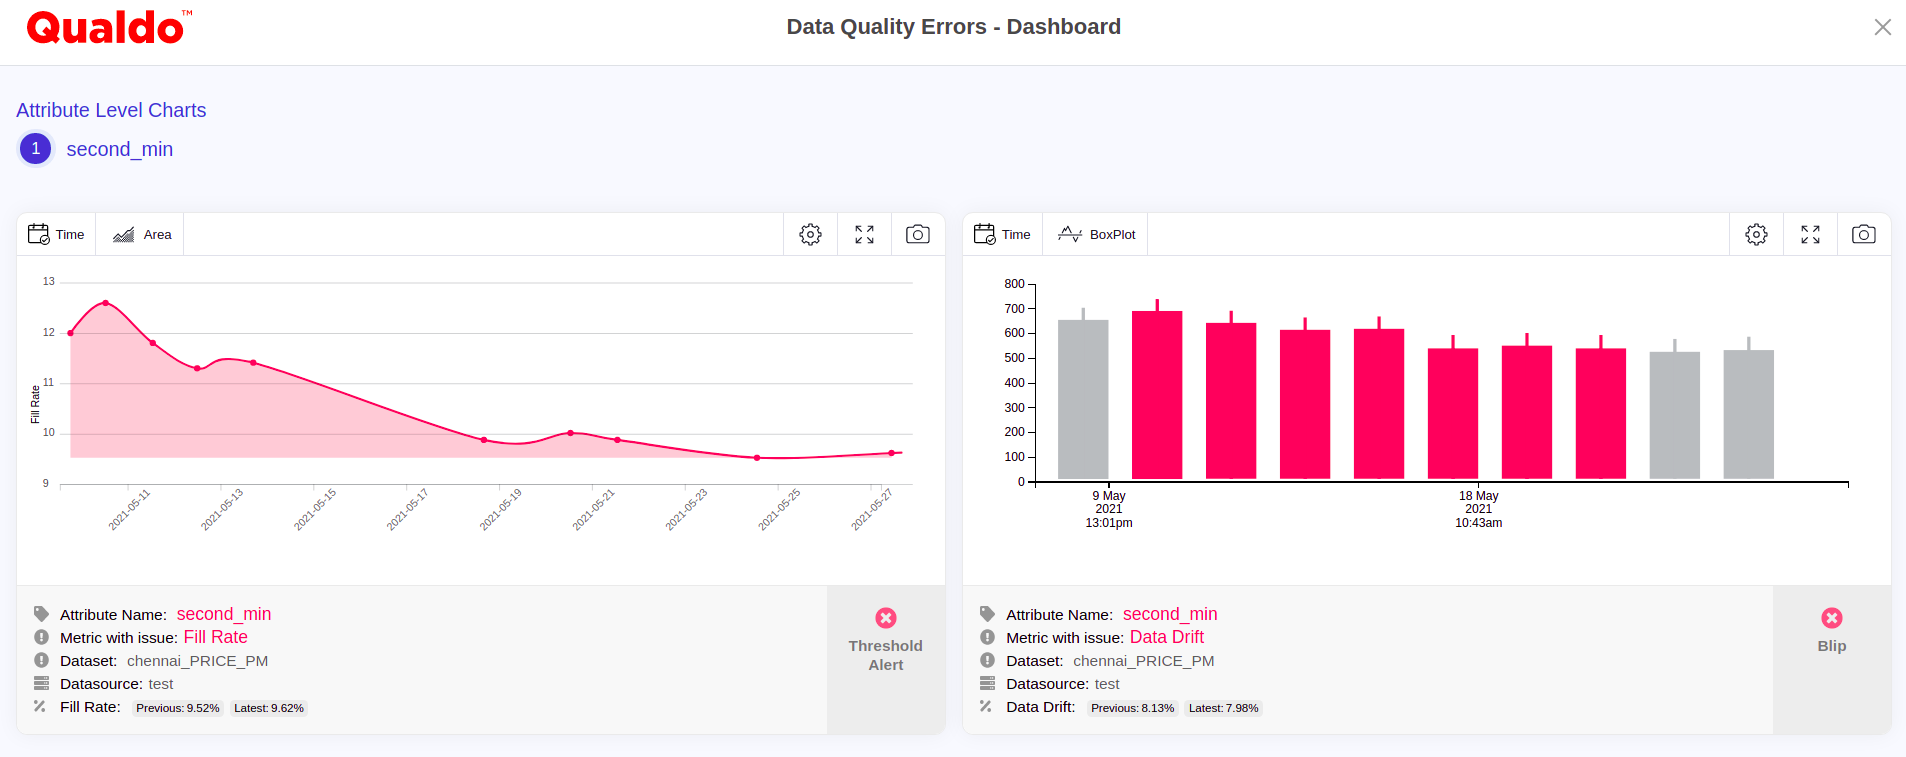Click Latest: 9.62% fill rate badge
This screenshot has width=1906, height=757.
269,708
